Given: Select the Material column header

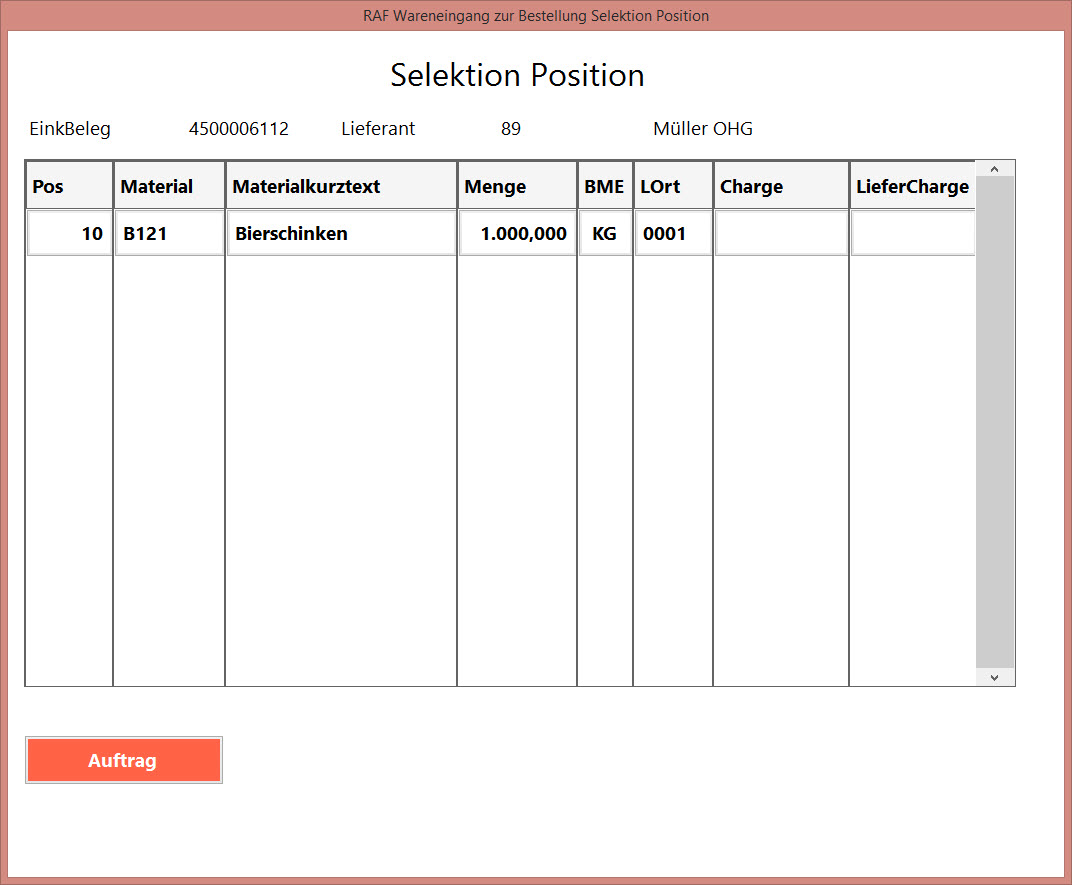Looking at the screenshot, I should coord(169,186).
